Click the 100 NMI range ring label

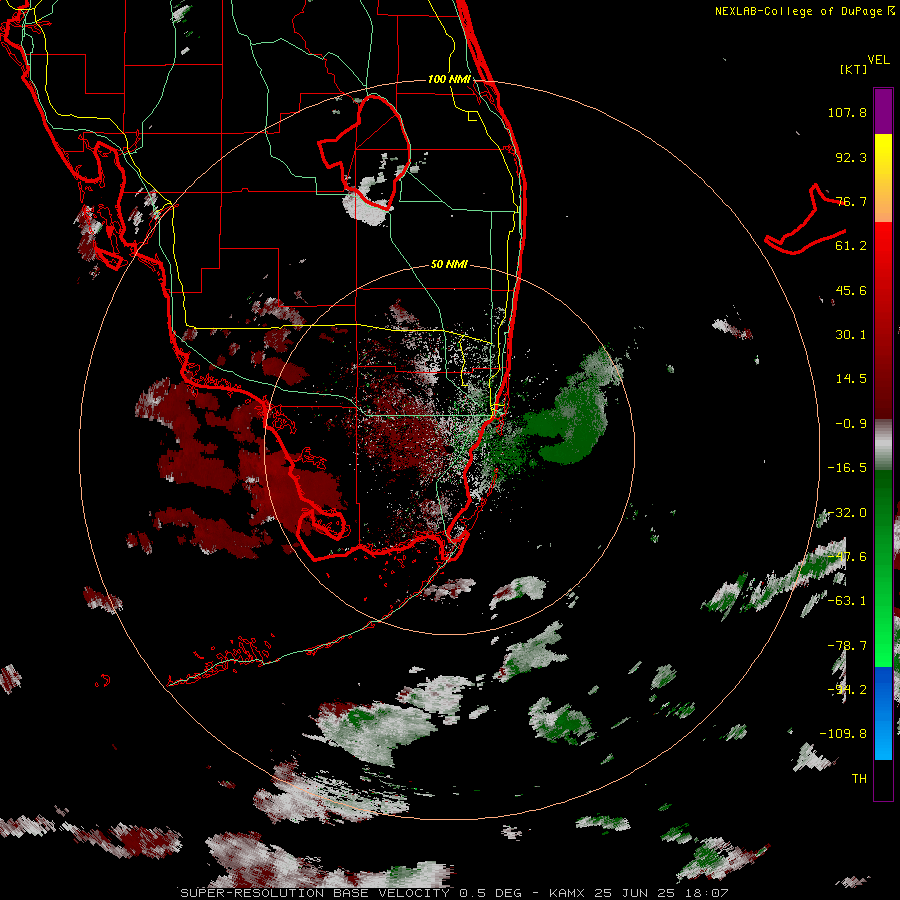[449, 79]
